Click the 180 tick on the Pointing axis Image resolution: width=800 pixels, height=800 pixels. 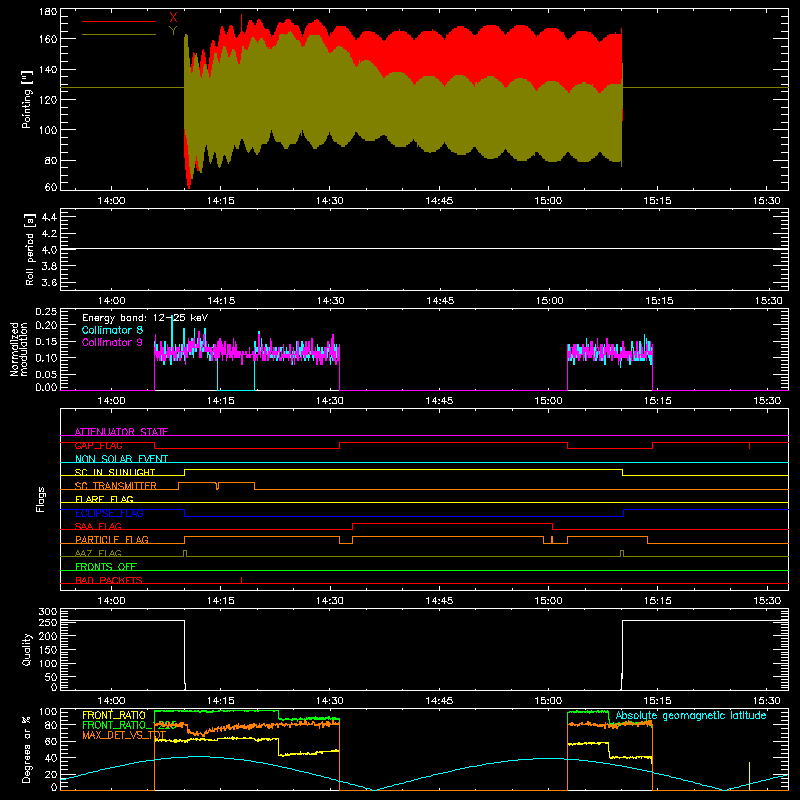[x=47, y=12]
